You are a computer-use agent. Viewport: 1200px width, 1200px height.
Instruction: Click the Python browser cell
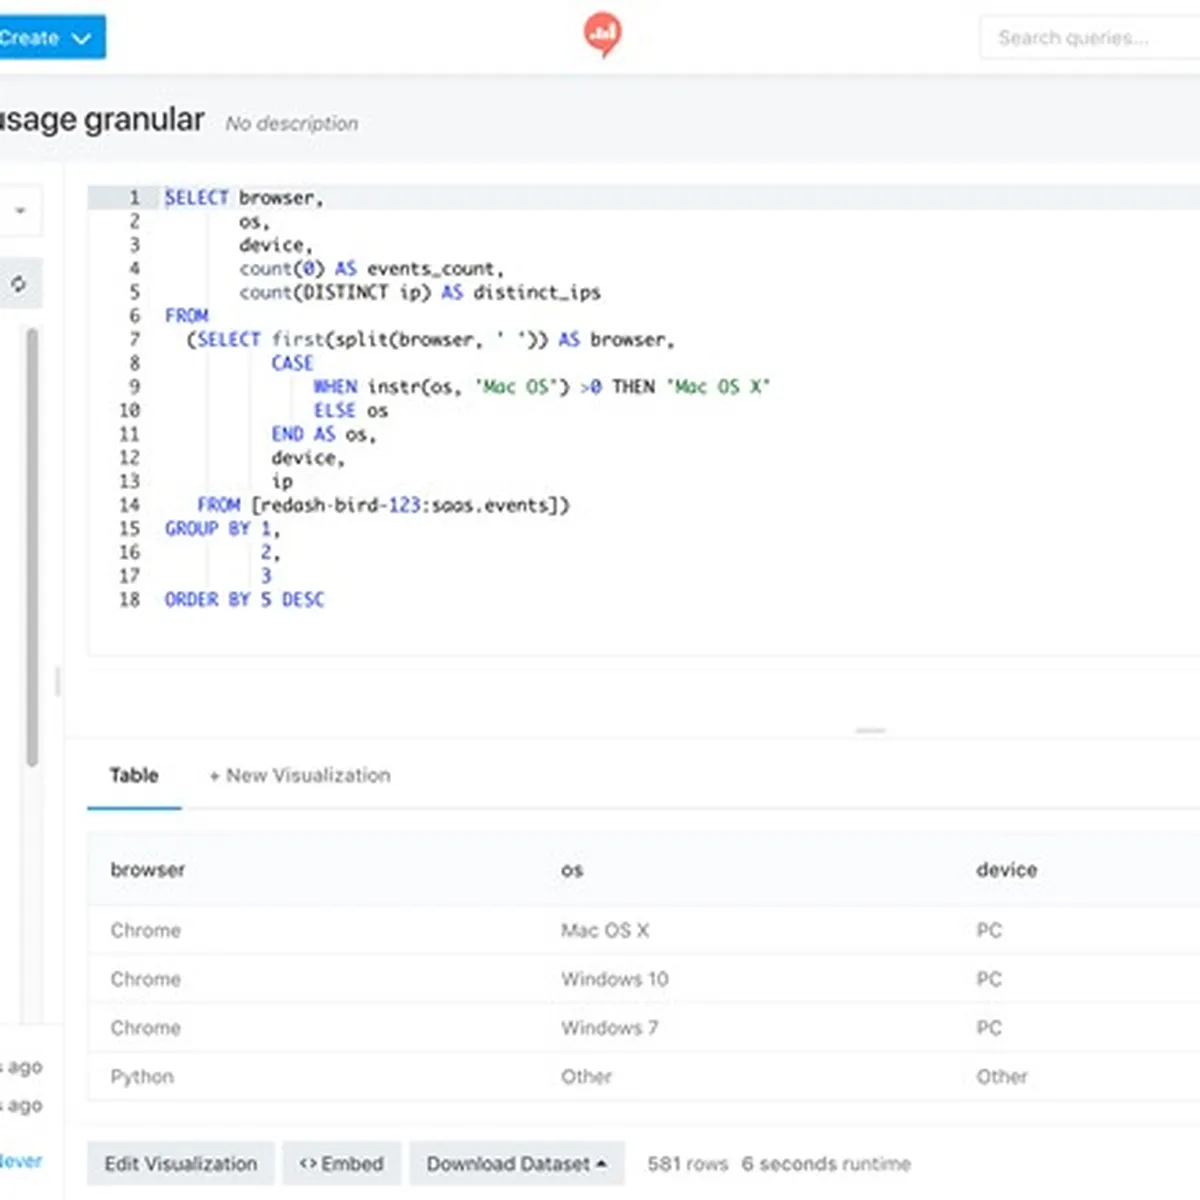pos(142,1077)
